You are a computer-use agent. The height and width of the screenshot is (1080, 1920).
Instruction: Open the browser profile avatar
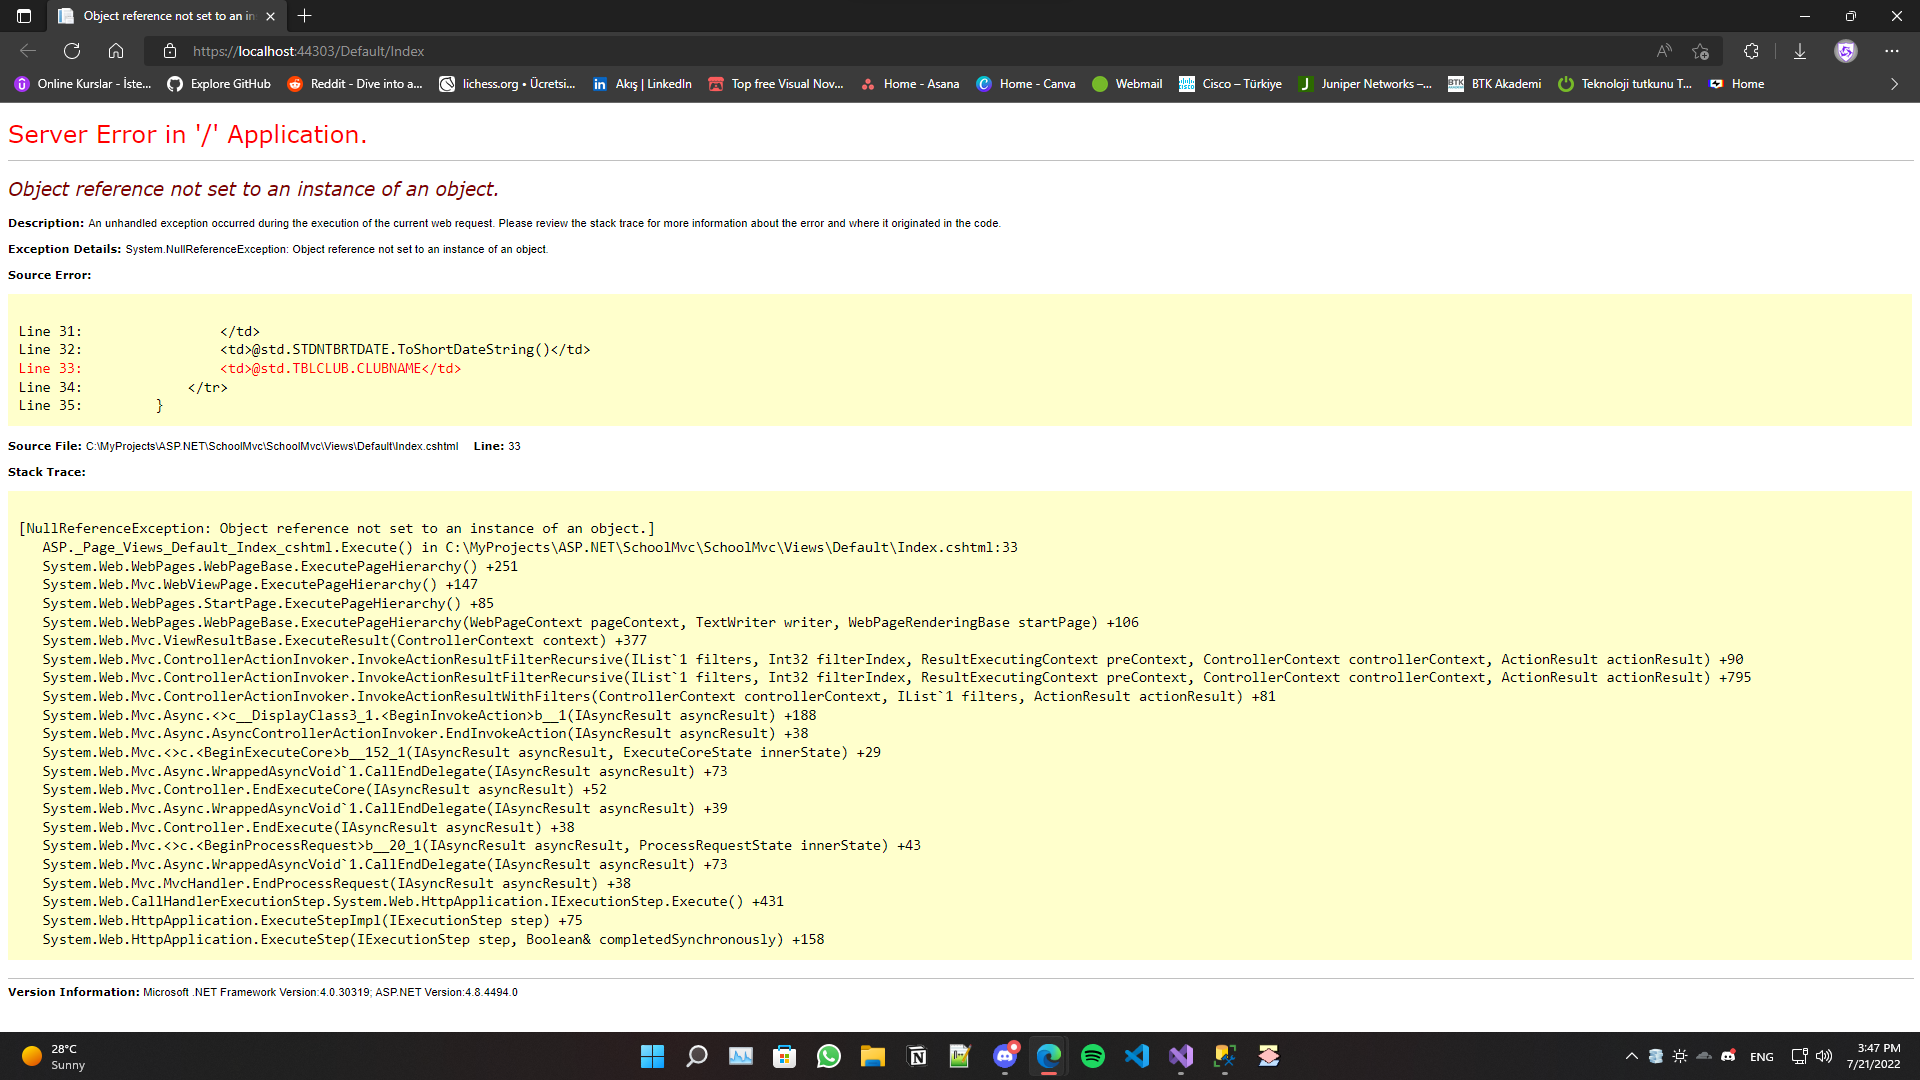point(1846,51)
